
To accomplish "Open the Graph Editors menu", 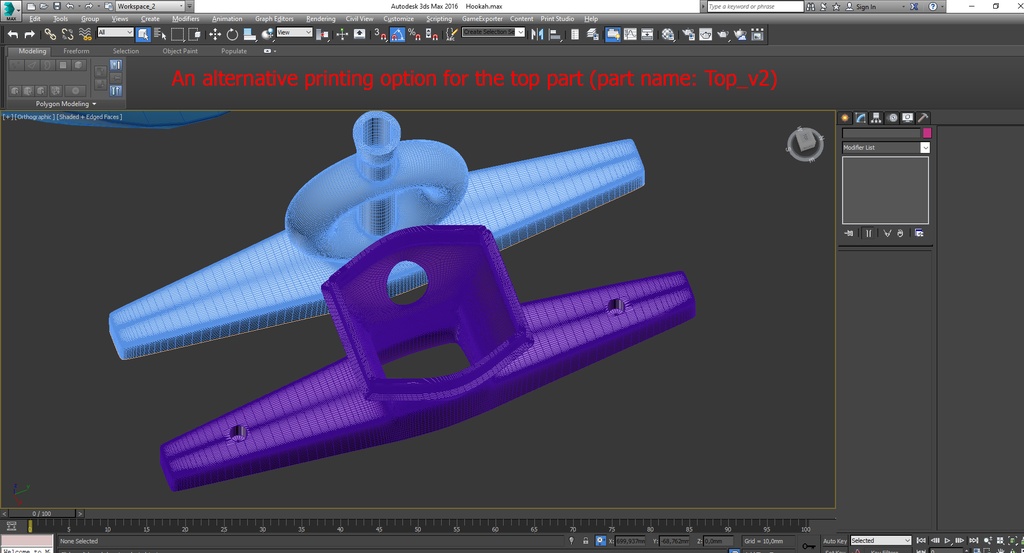I will tap(274, 19).
